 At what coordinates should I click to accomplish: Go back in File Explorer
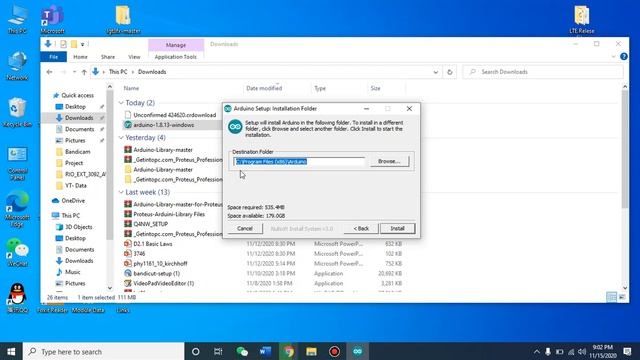click(49, 72)
